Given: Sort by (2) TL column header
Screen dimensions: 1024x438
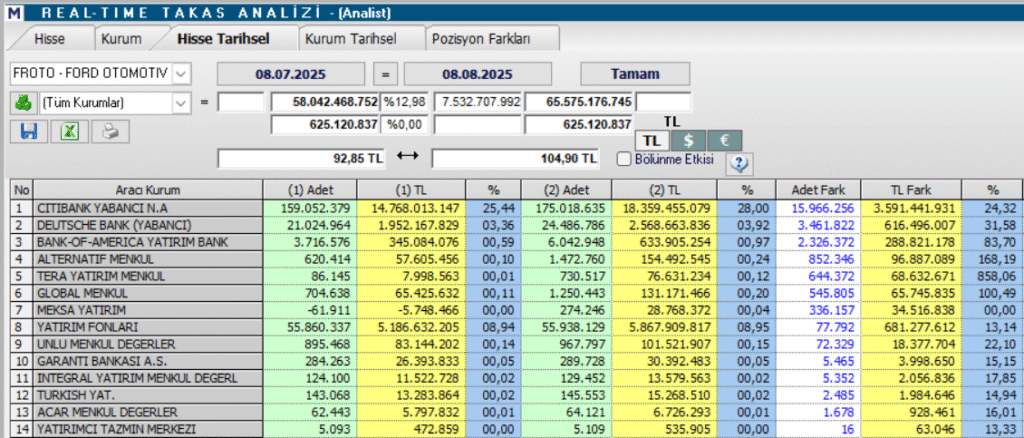Looking at the screenshot, I should [664, 191].
